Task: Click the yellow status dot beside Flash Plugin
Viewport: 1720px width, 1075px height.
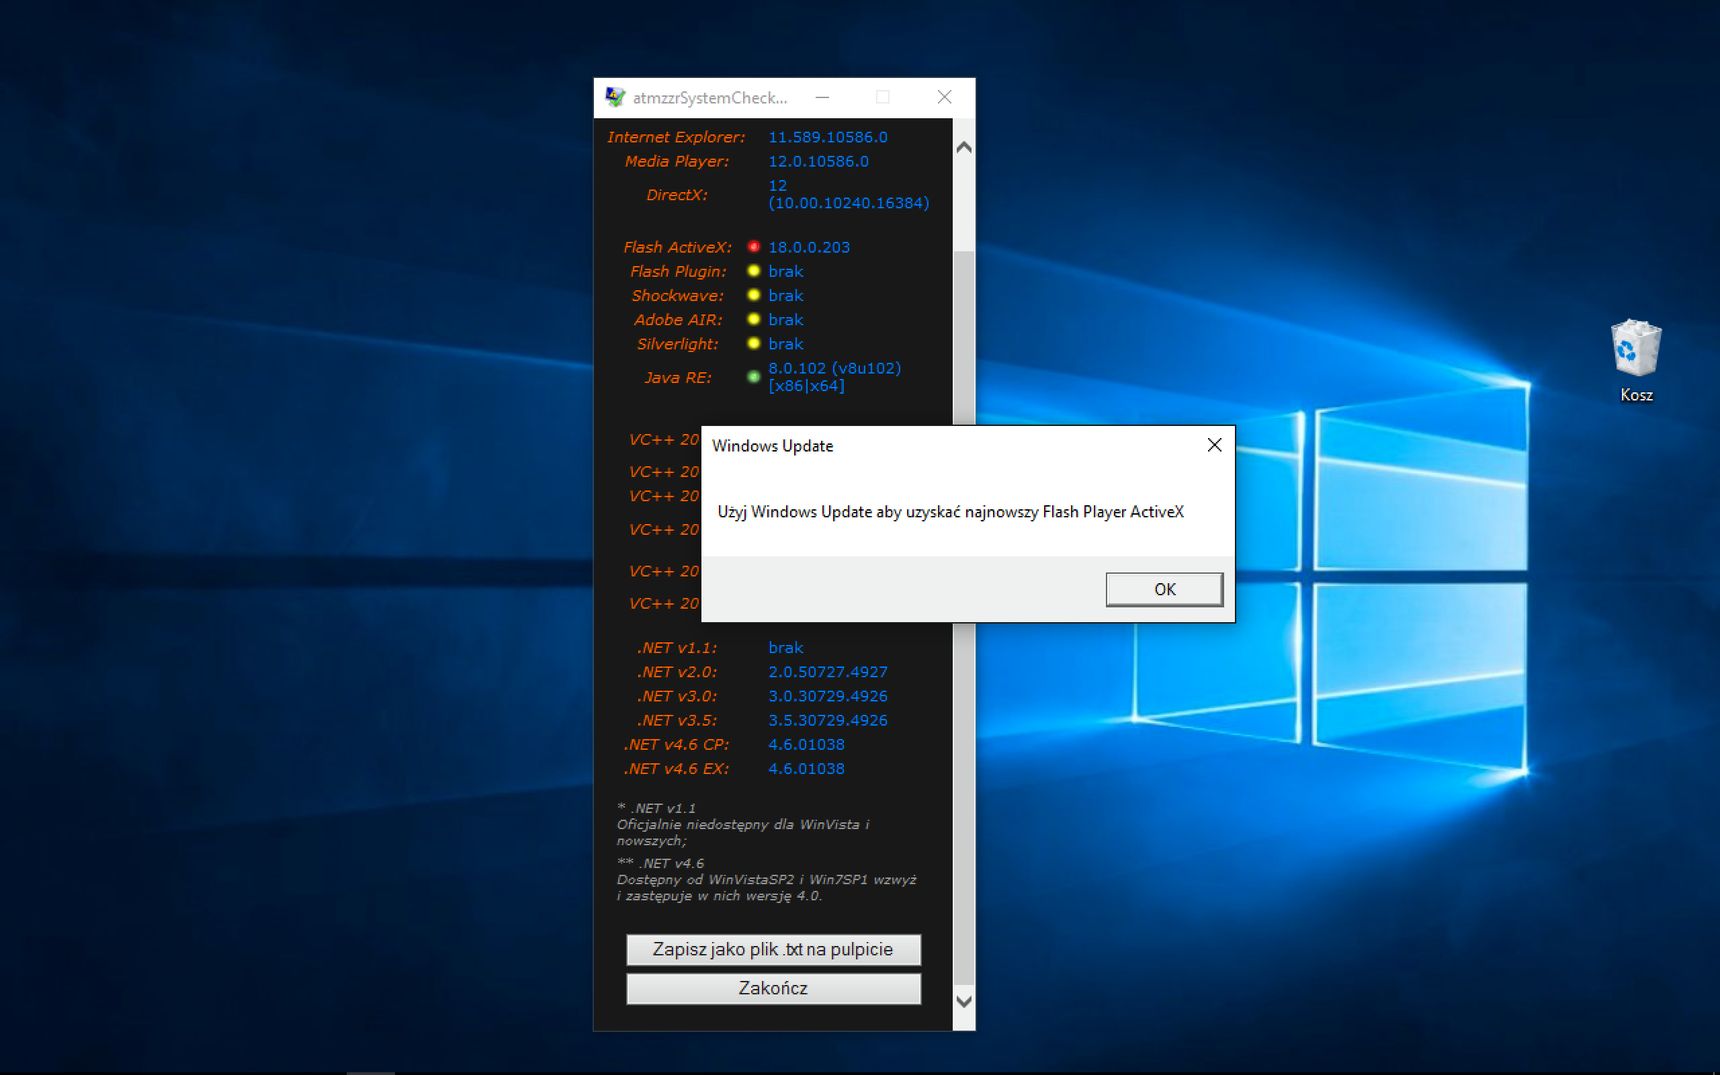Action: pyautogui.click(x=754, y=271)
